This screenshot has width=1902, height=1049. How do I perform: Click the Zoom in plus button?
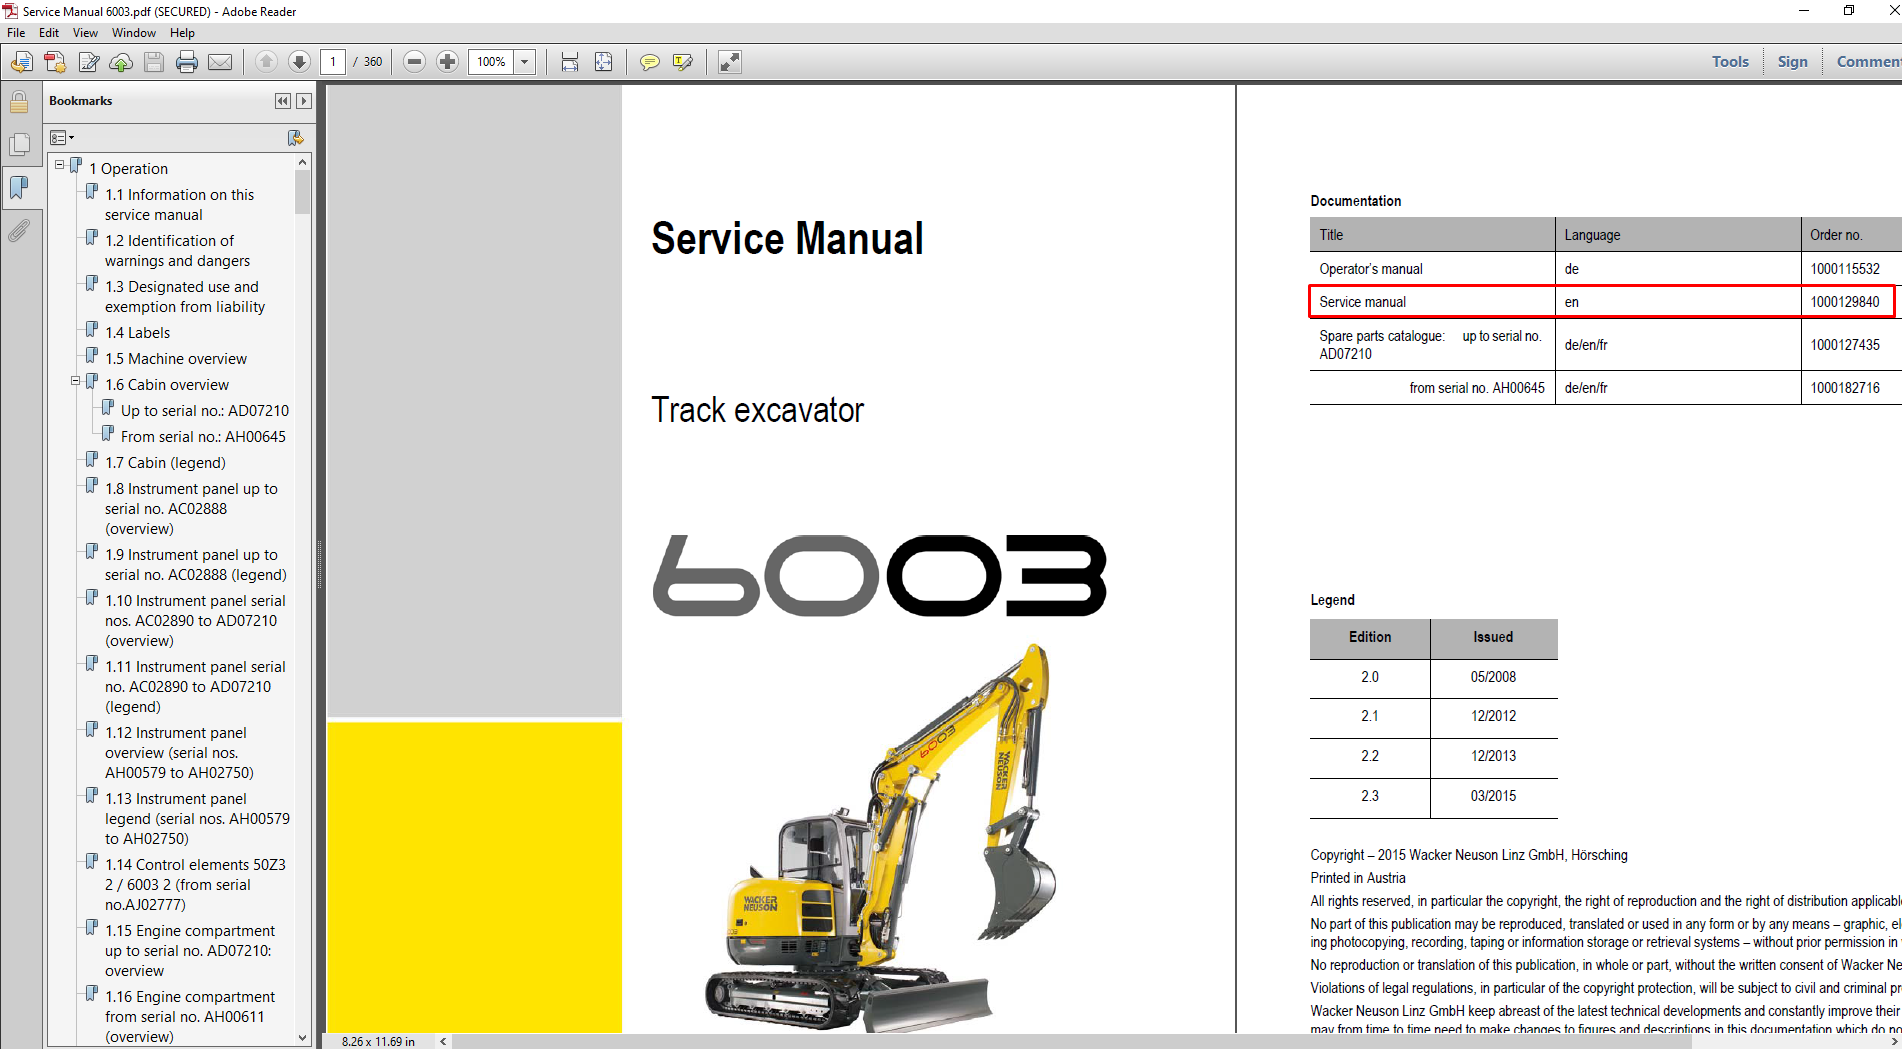(447, 62)
